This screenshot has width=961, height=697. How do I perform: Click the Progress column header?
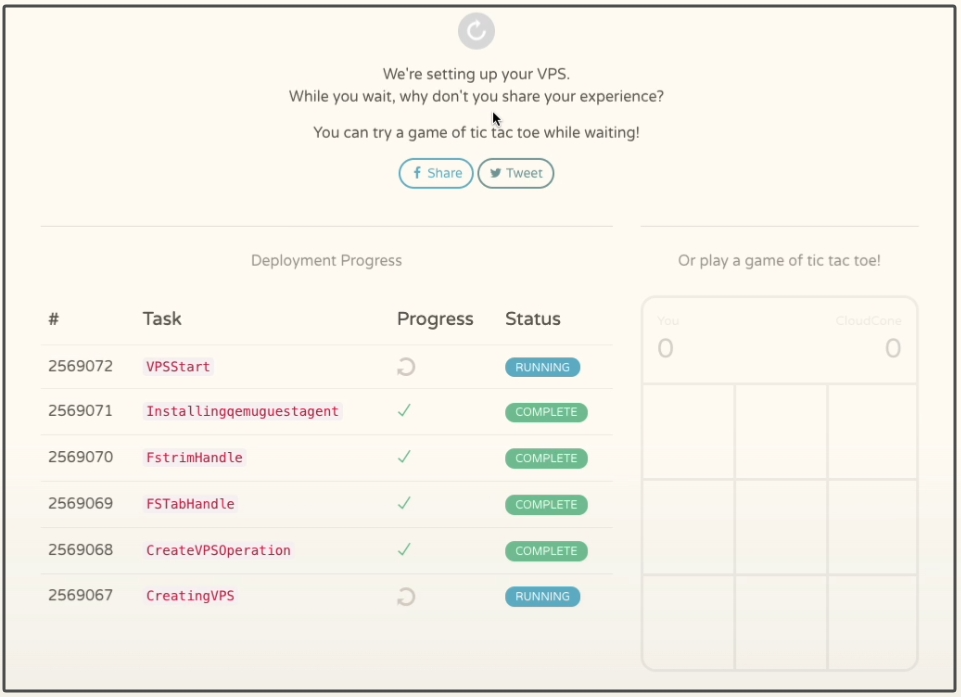[435, 319]
